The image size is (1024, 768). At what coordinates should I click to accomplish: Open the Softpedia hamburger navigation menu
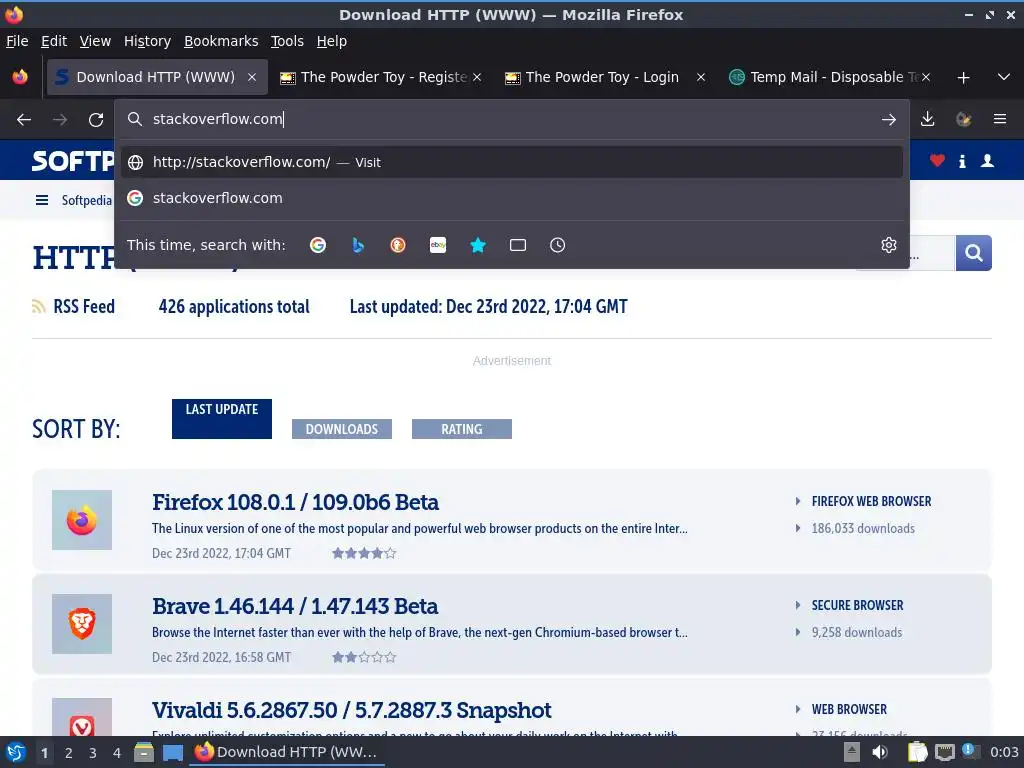(x=42, y=200)
